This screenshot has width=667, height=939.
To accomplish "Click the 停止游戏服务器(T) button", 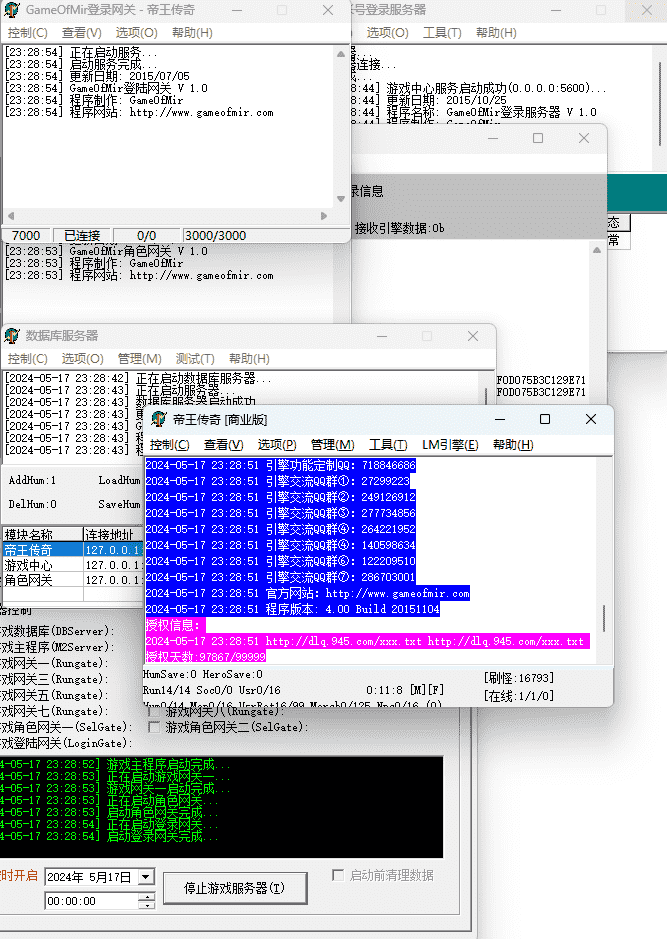I will [x=235, y=888].
